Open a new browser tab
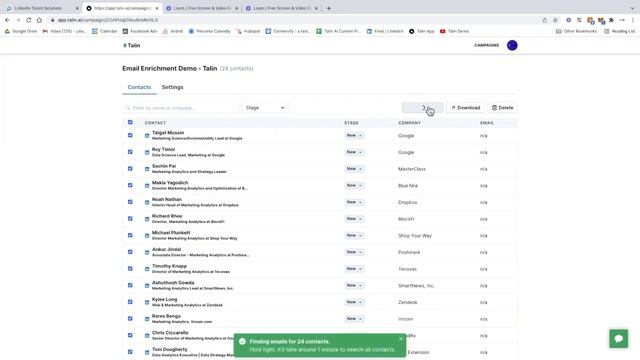 pyautogui.click(x=329, y=8)
